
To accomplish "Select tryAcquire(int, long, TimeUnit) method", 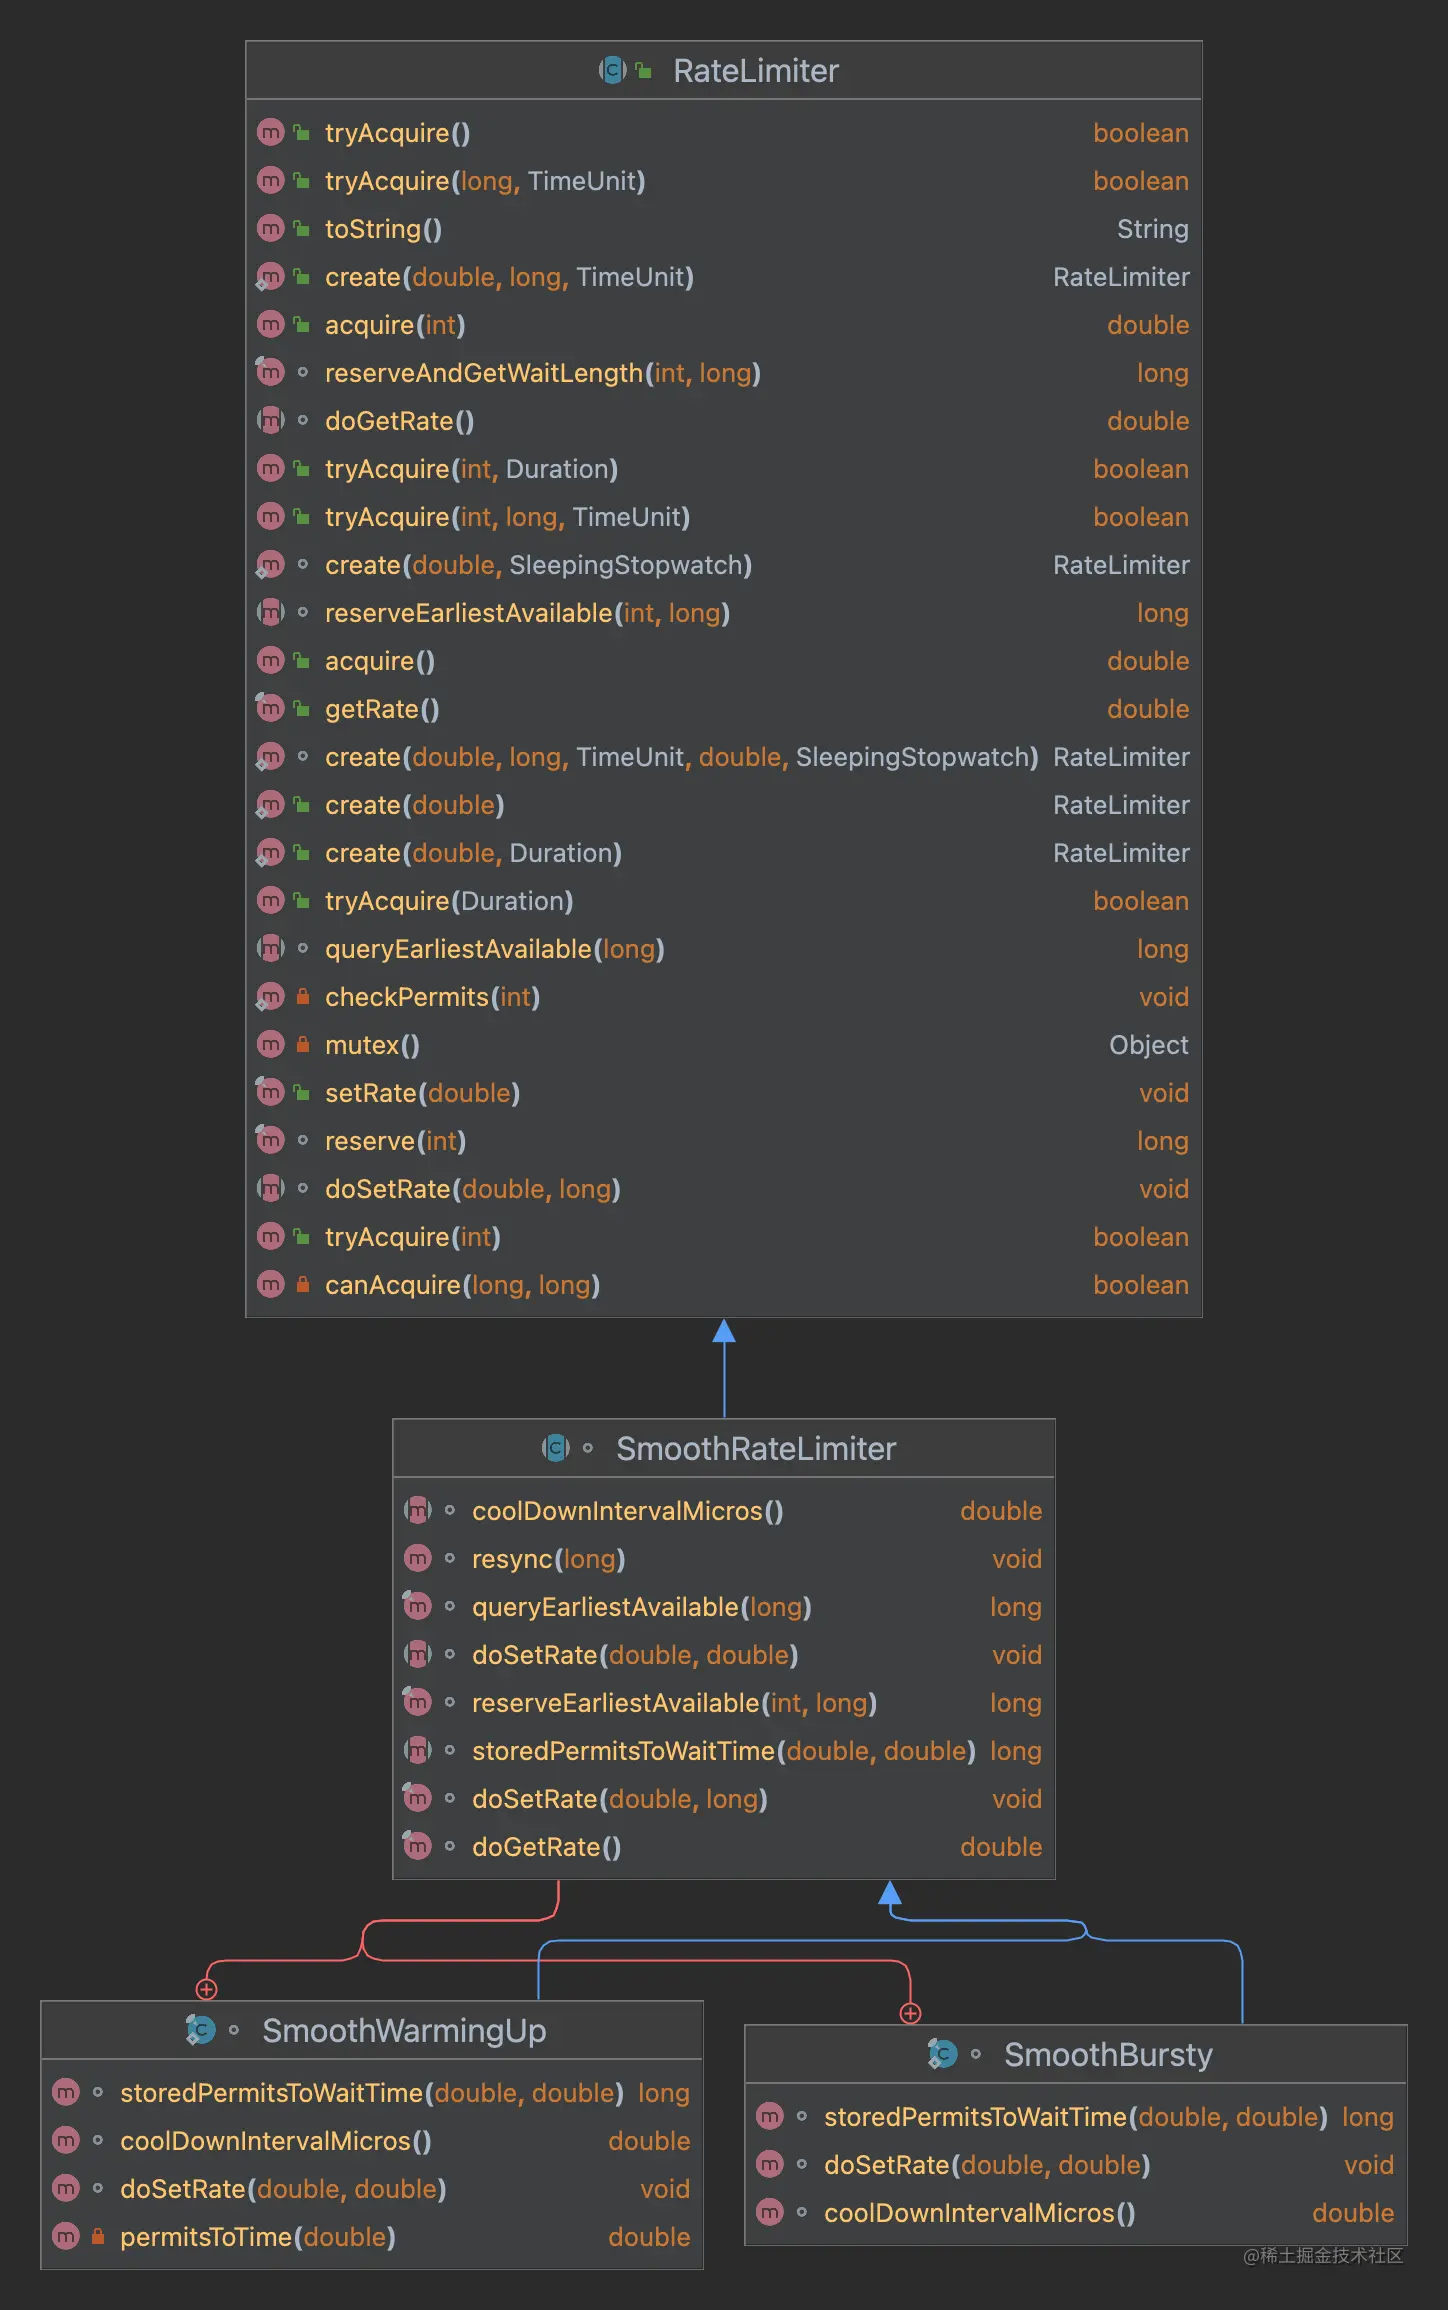I will (724, 516).
